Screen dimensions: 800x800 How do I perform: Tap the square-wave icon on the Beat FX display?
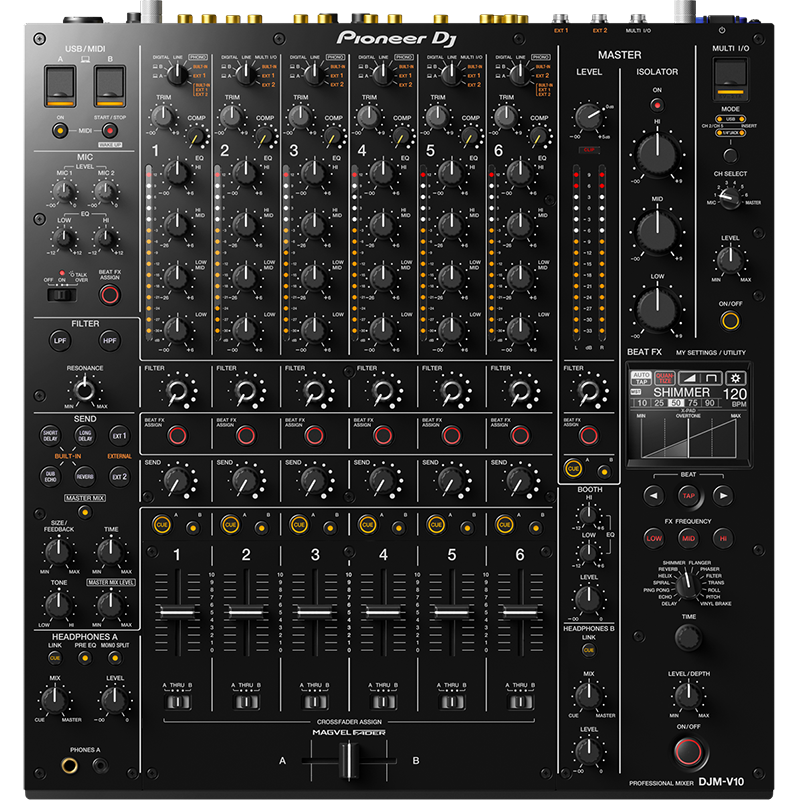coord(712,378)
